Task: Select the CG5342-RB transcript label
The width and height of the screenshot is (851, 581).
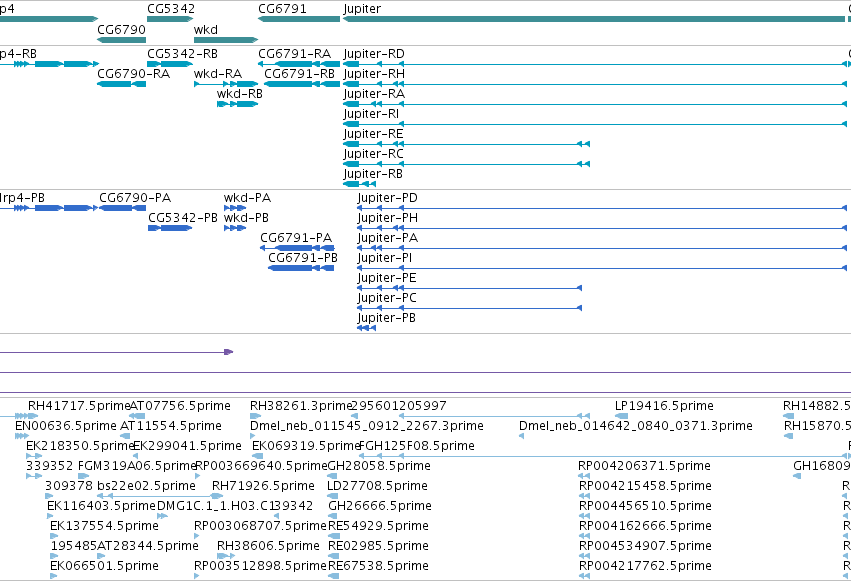Action: click(182, 54)
